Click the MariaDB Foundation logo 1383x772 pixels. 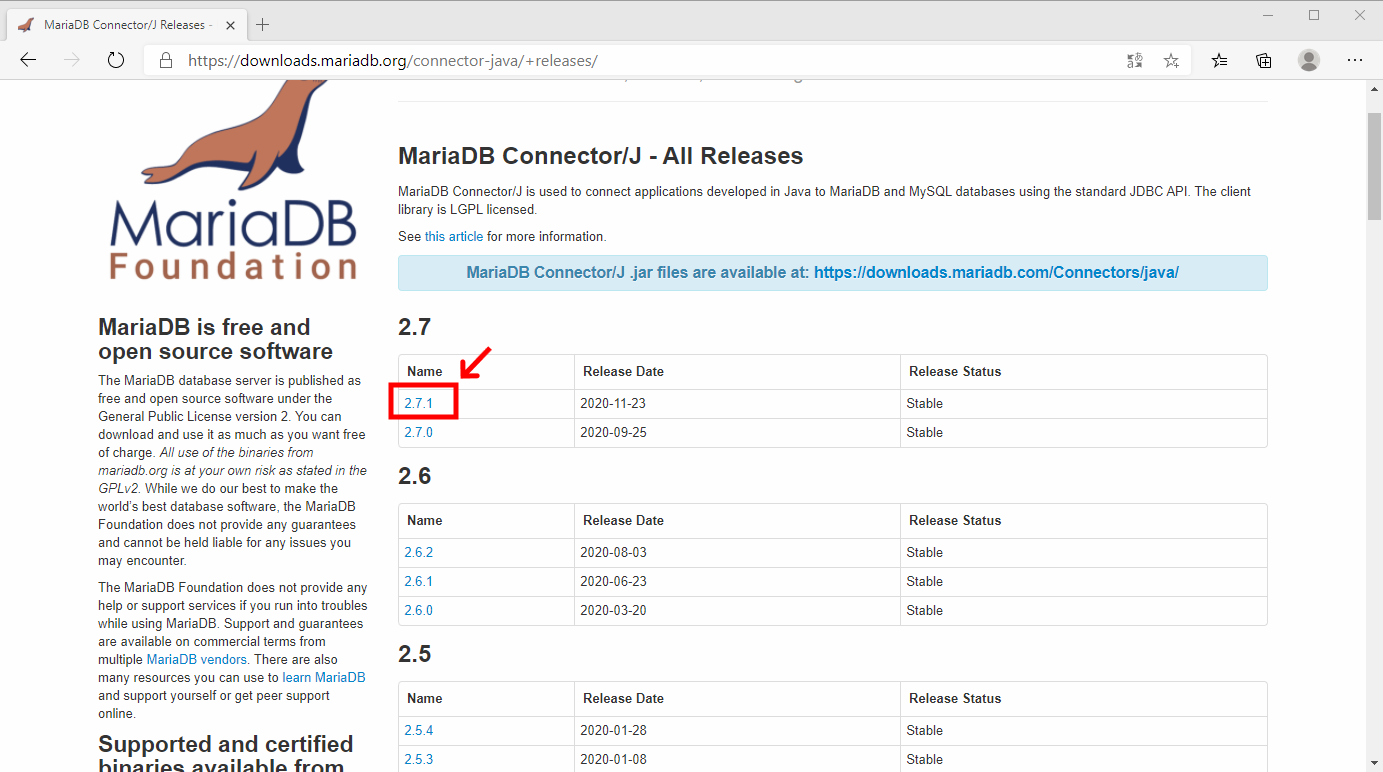pyautogui.click(x=233, y=180)
